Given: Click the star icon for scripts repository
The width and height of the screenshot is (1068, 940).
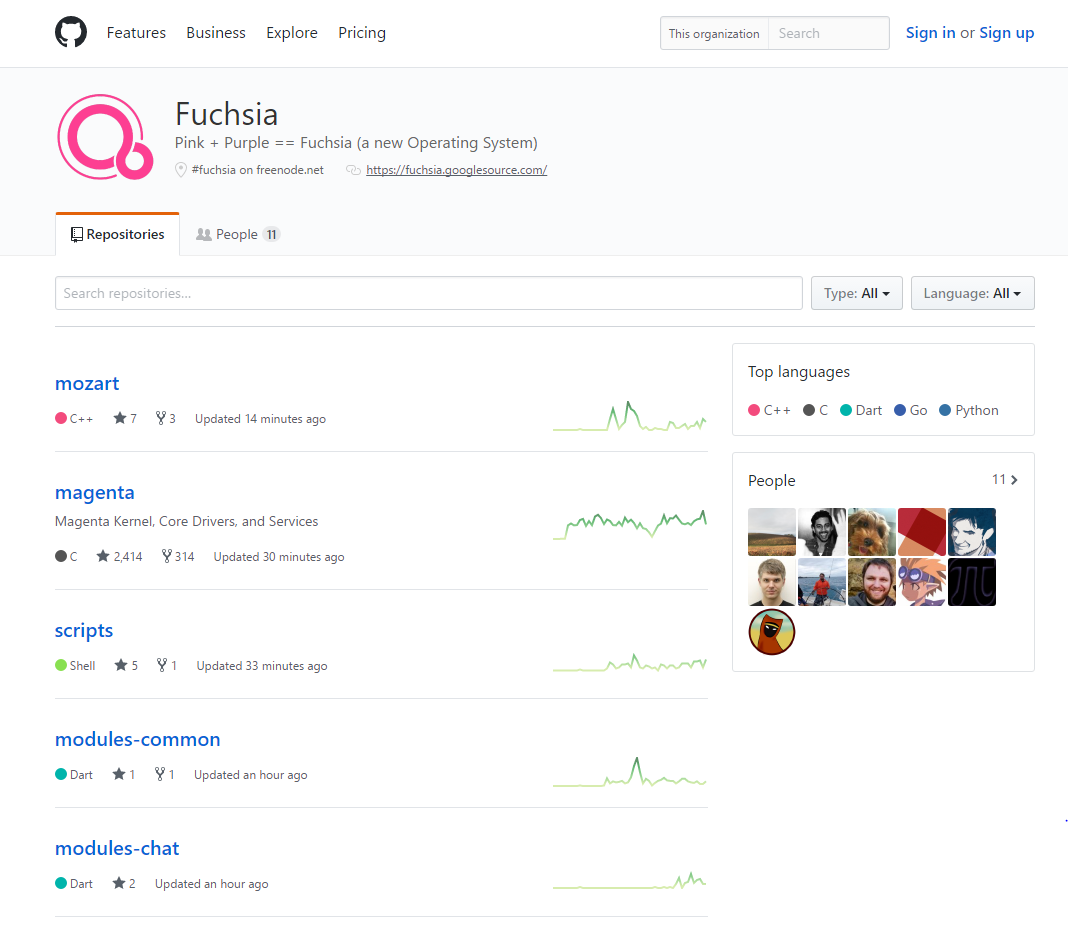Looking at the screenshot, I should [121, 665].
